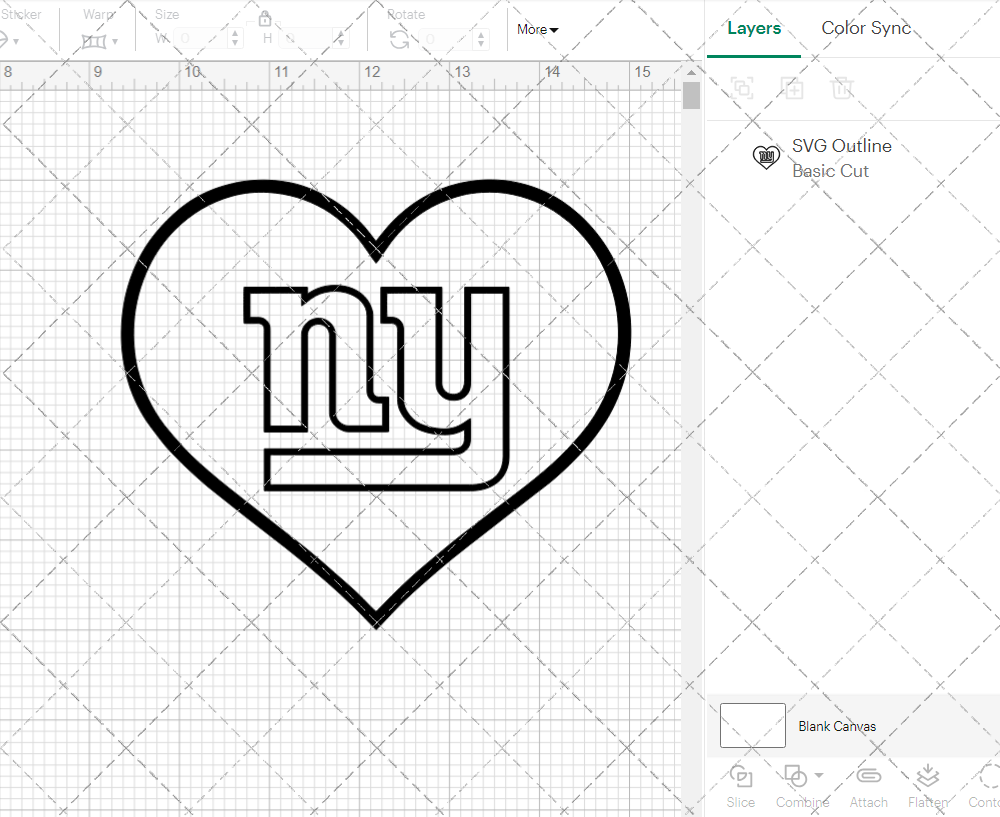
Task: Open the More dropdown
Action: click(x=537, y=30)
